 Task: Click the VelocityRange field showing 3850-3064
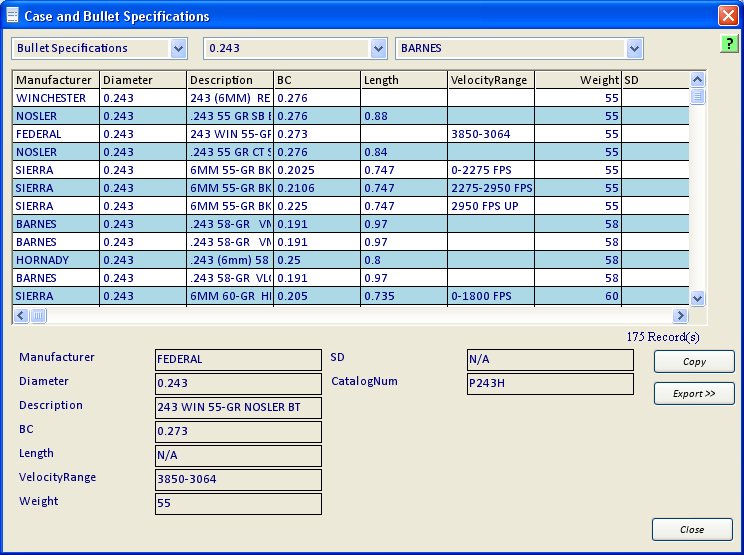(x=238, y=479)
